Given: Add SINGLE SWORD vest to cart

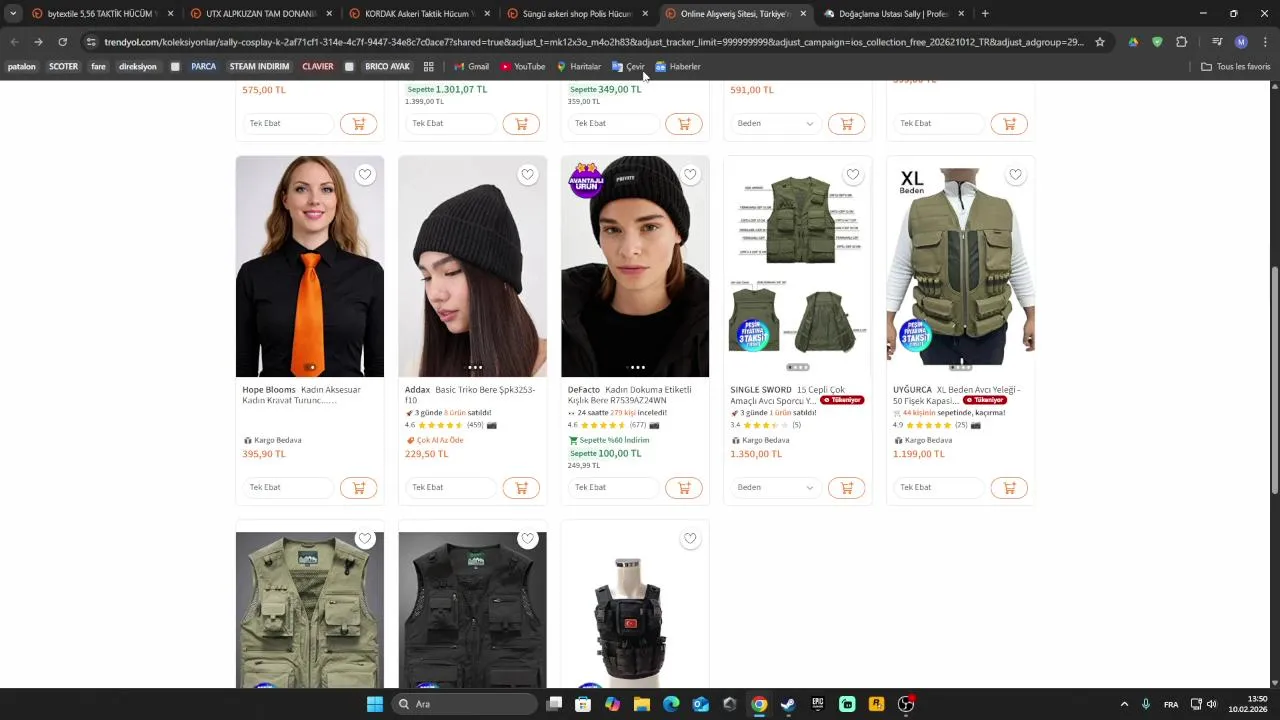Looking at the screenshot, I should coord(846,488).
